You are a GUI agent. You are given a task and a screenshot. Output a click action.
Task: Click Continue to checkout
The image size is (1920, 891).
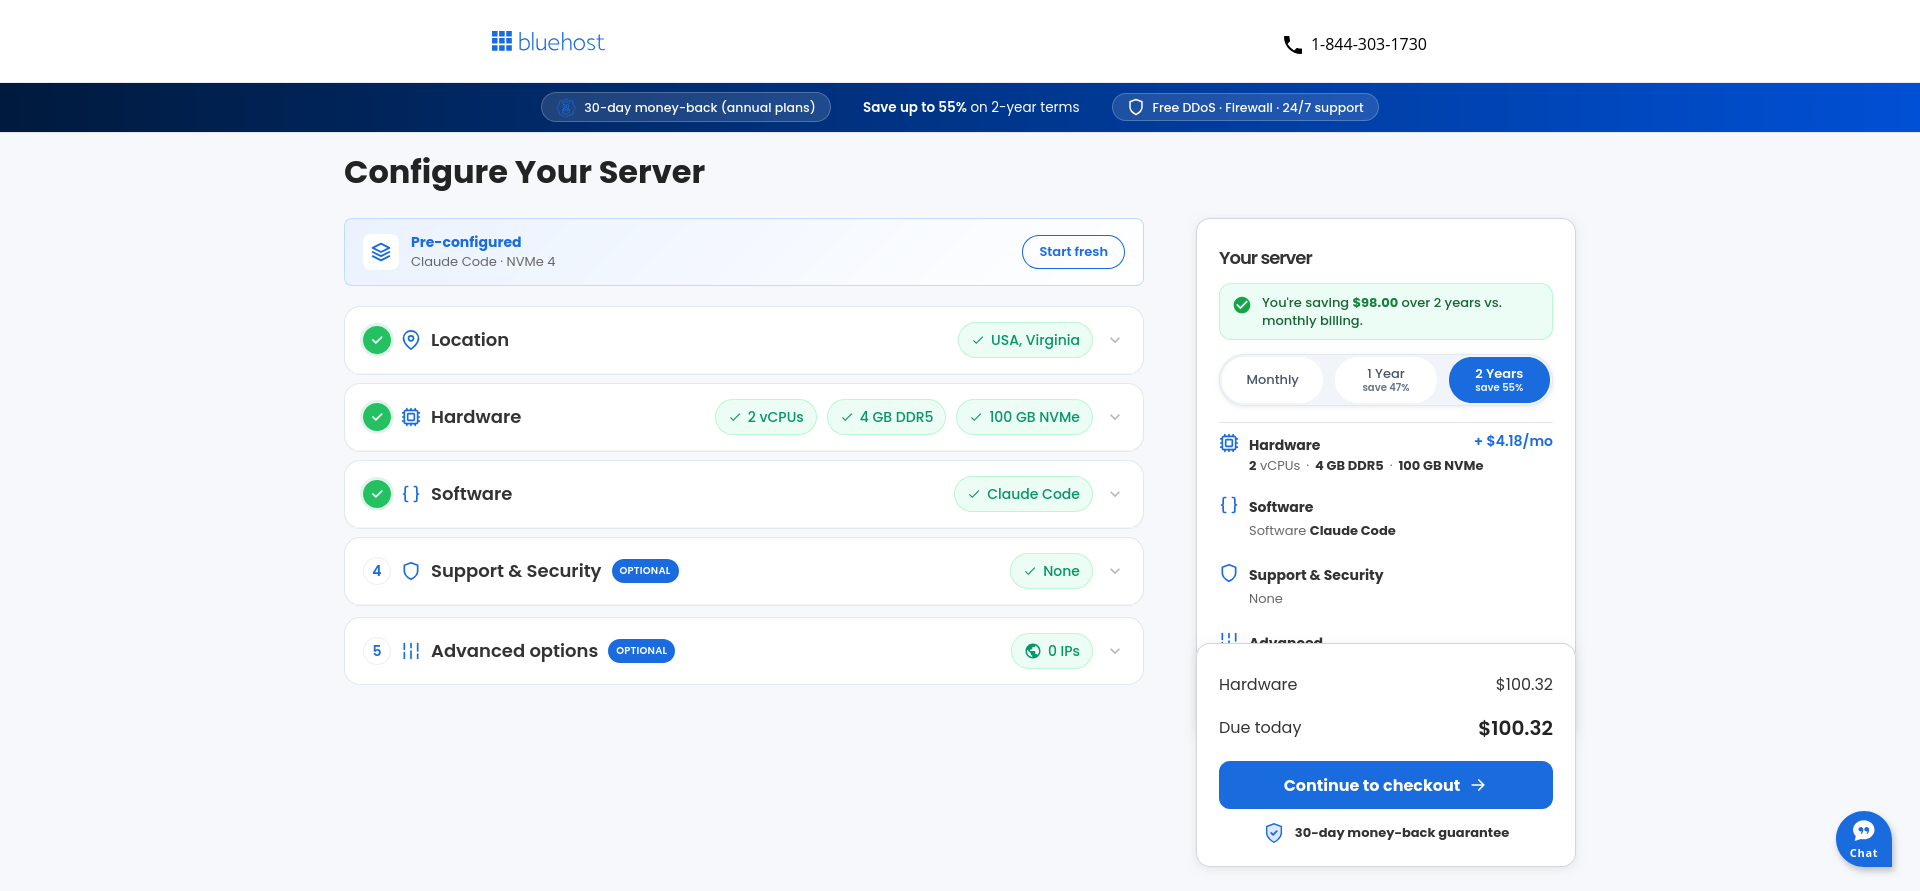coord(1386,785)
